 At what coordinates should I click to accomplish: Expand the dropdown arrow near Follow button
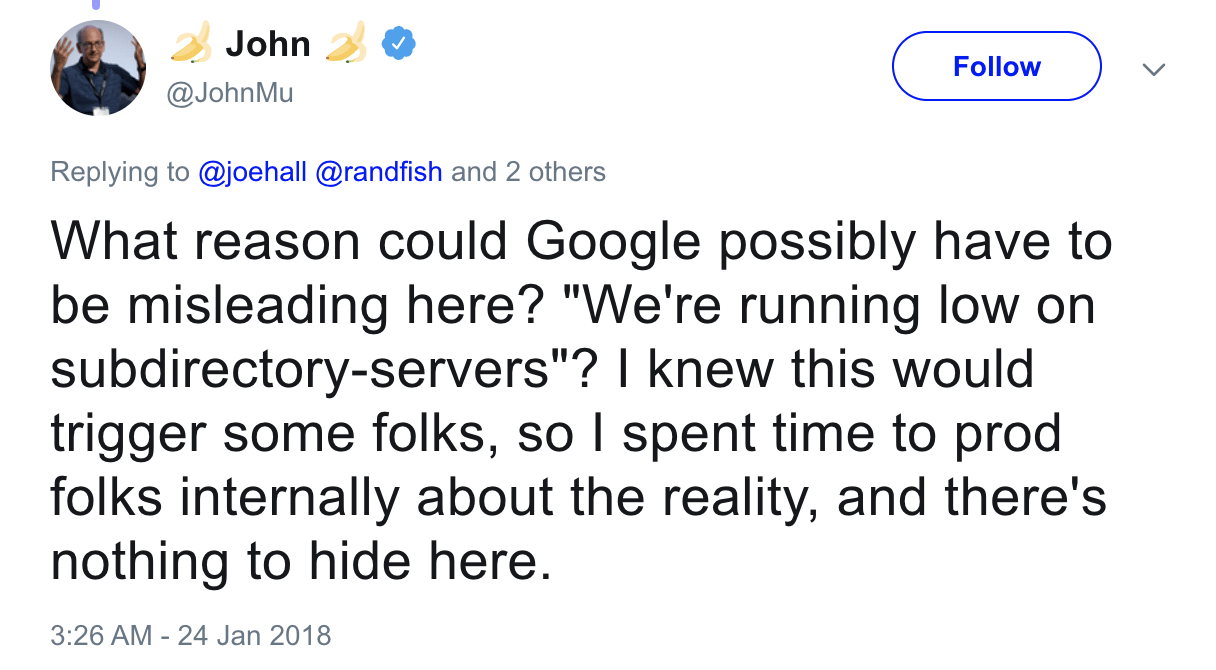(1154, 70)
